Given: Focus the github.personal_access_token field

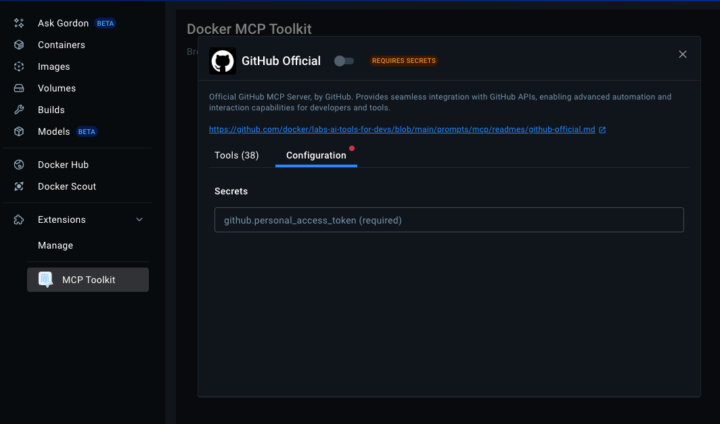Looking at the screenshot, I should 449,220.
